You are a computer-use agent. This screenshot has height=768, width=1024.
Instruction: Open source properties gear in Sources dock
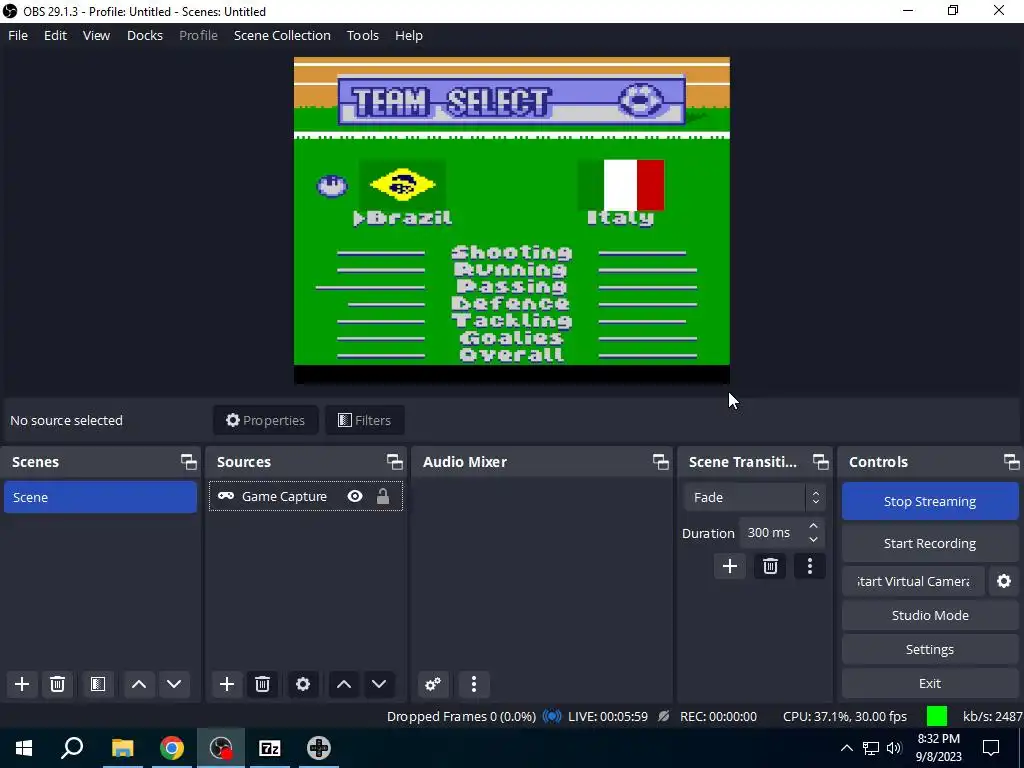click(303, 684)
